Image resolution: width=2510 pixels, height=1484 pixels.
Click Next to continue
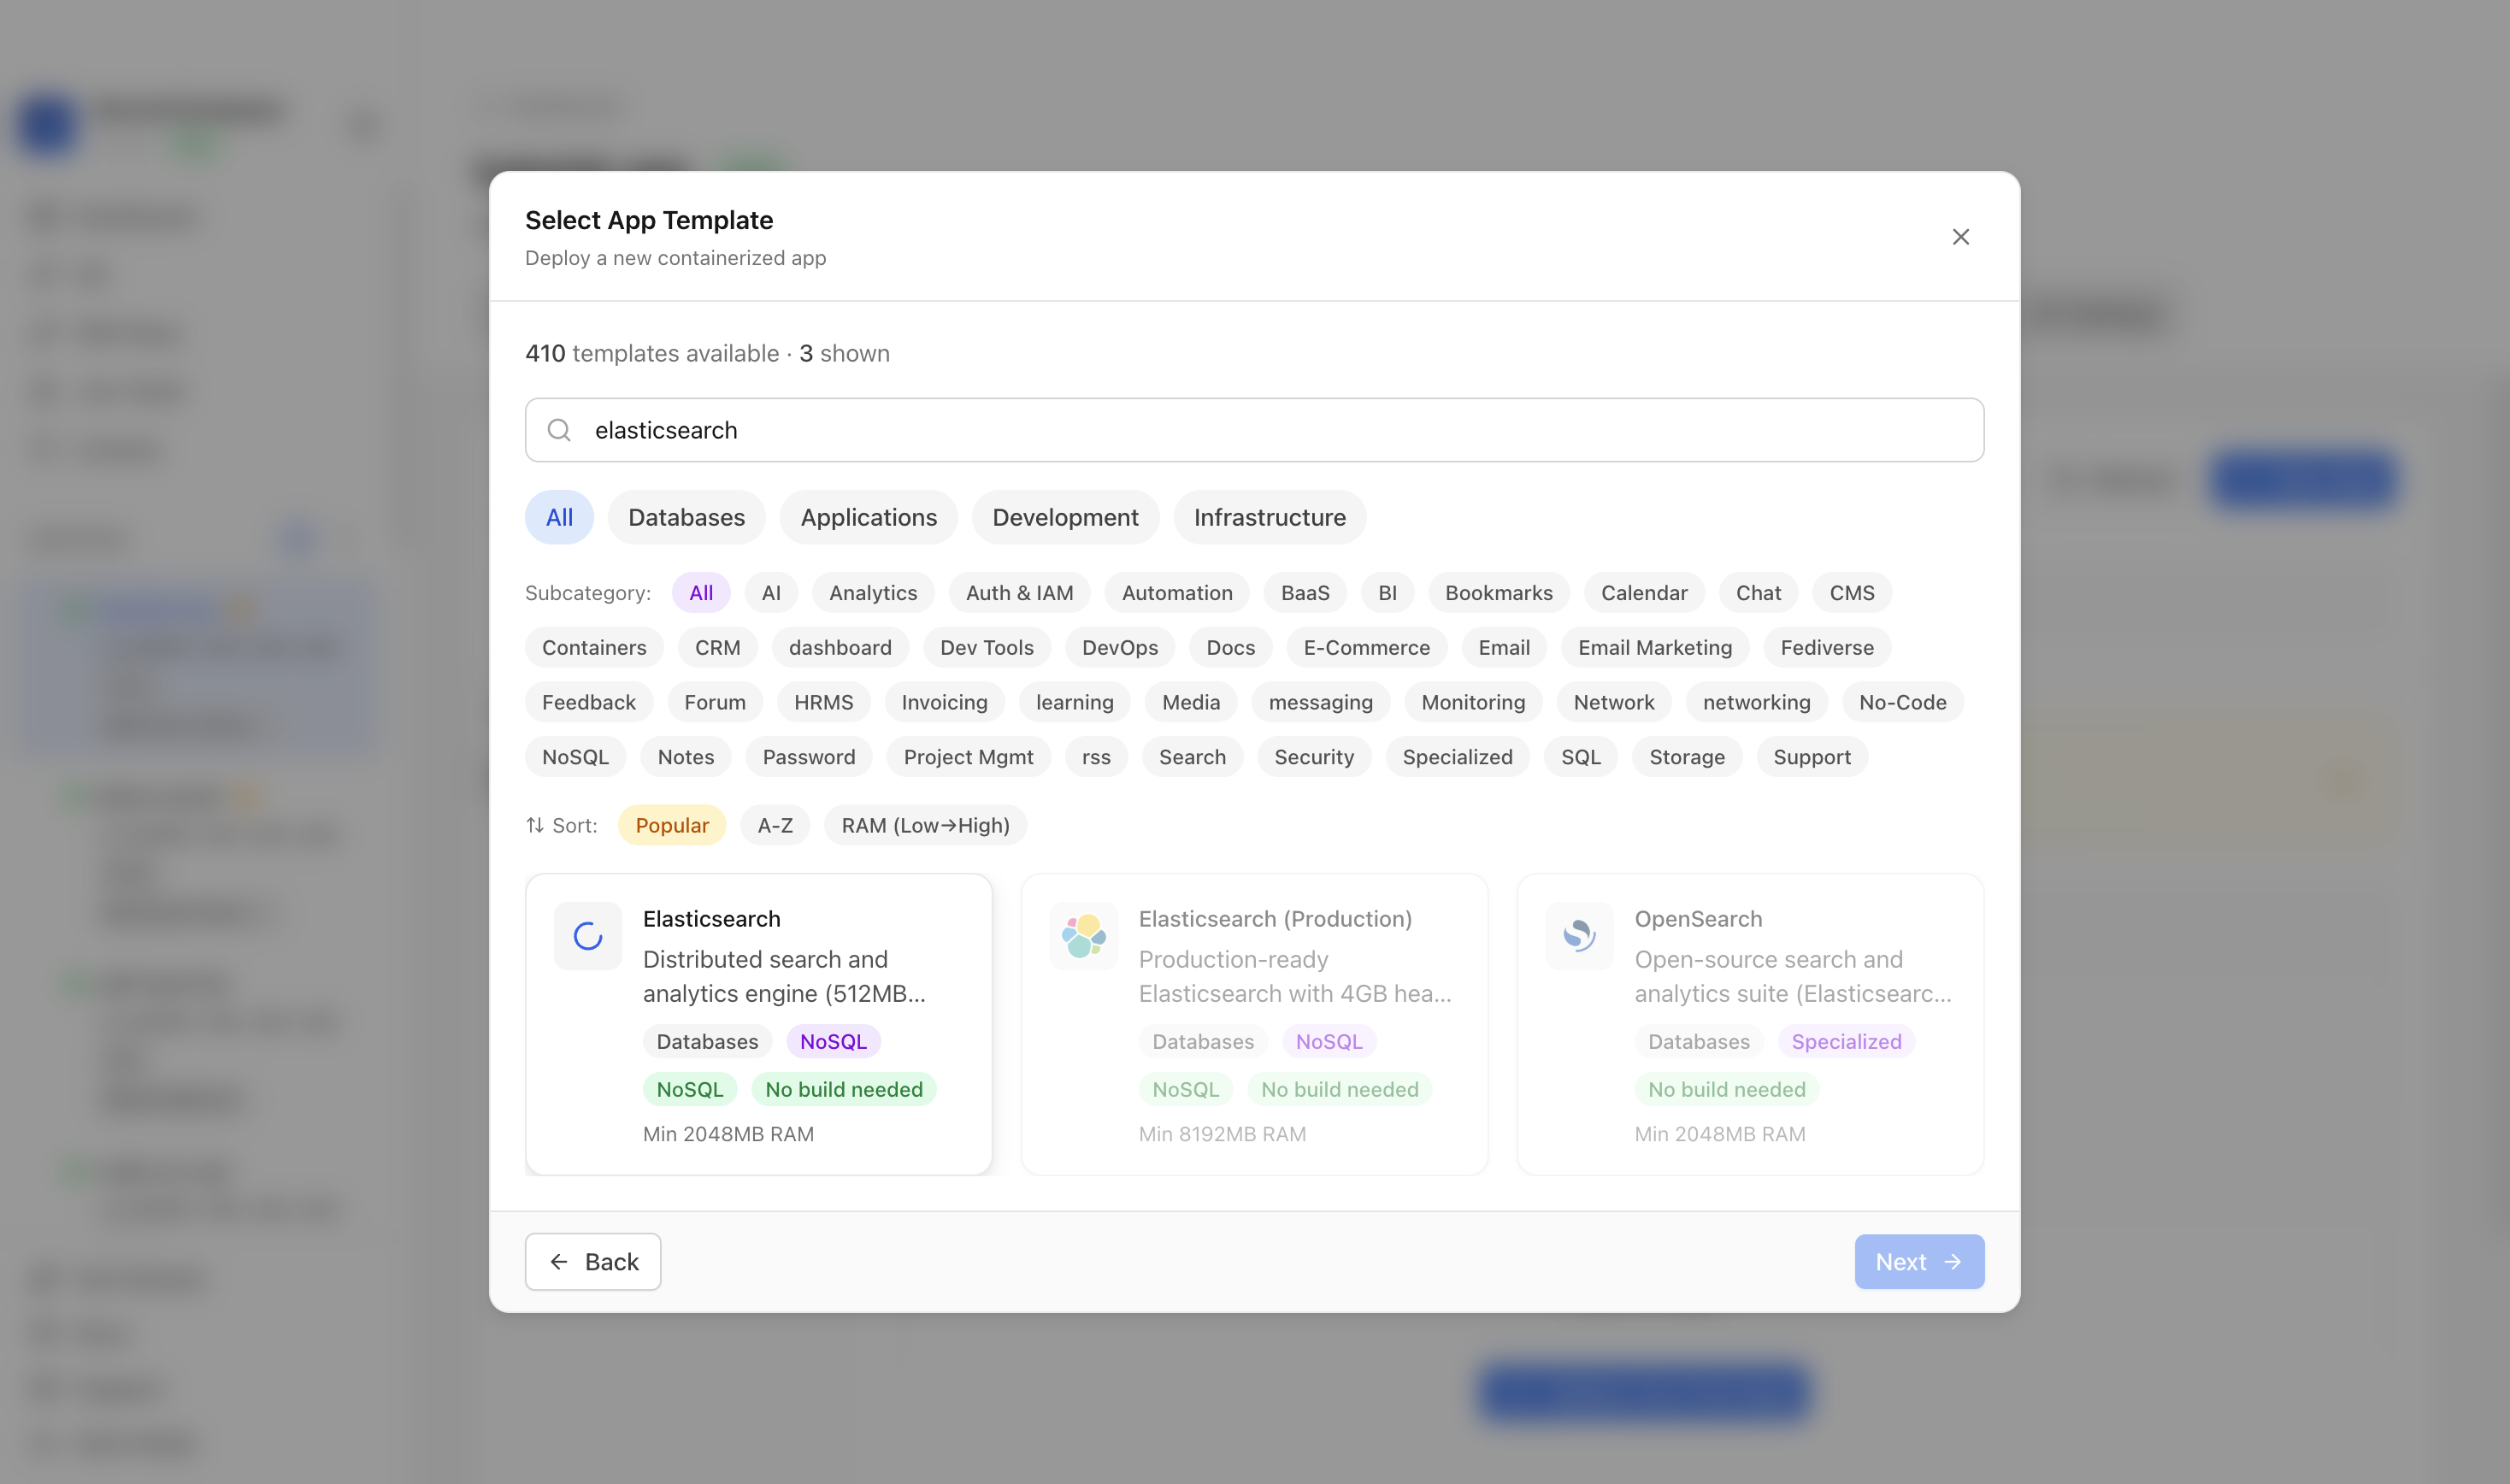[1919, 1262]
